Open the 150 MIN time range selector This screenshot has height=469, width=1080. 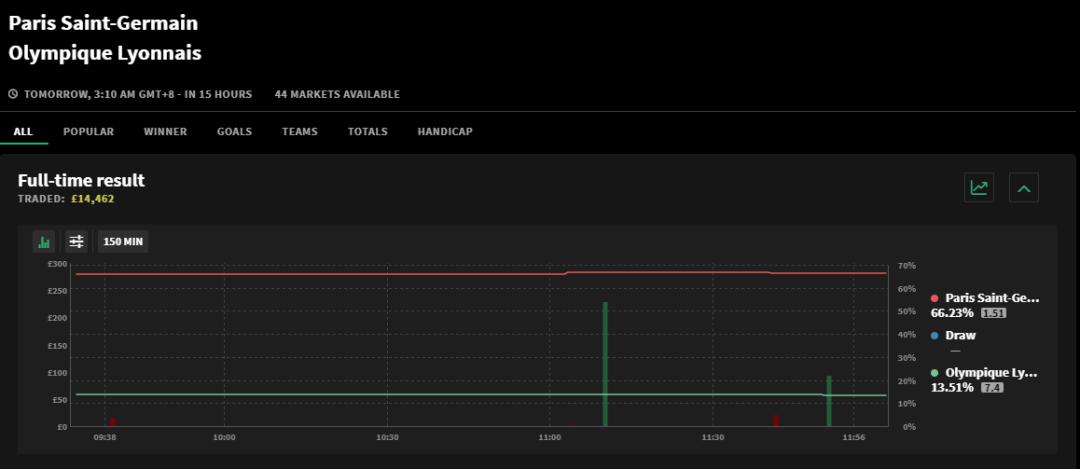tap(123, 242)
